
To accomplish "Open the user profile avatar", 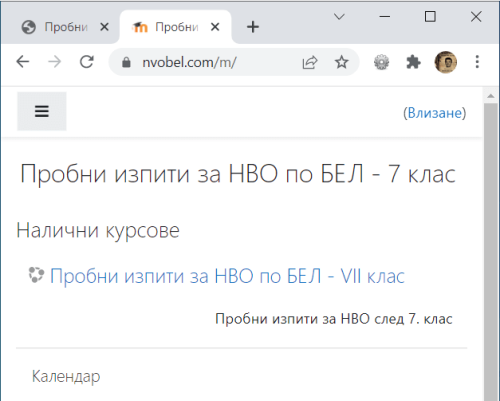I will point(446,62).
